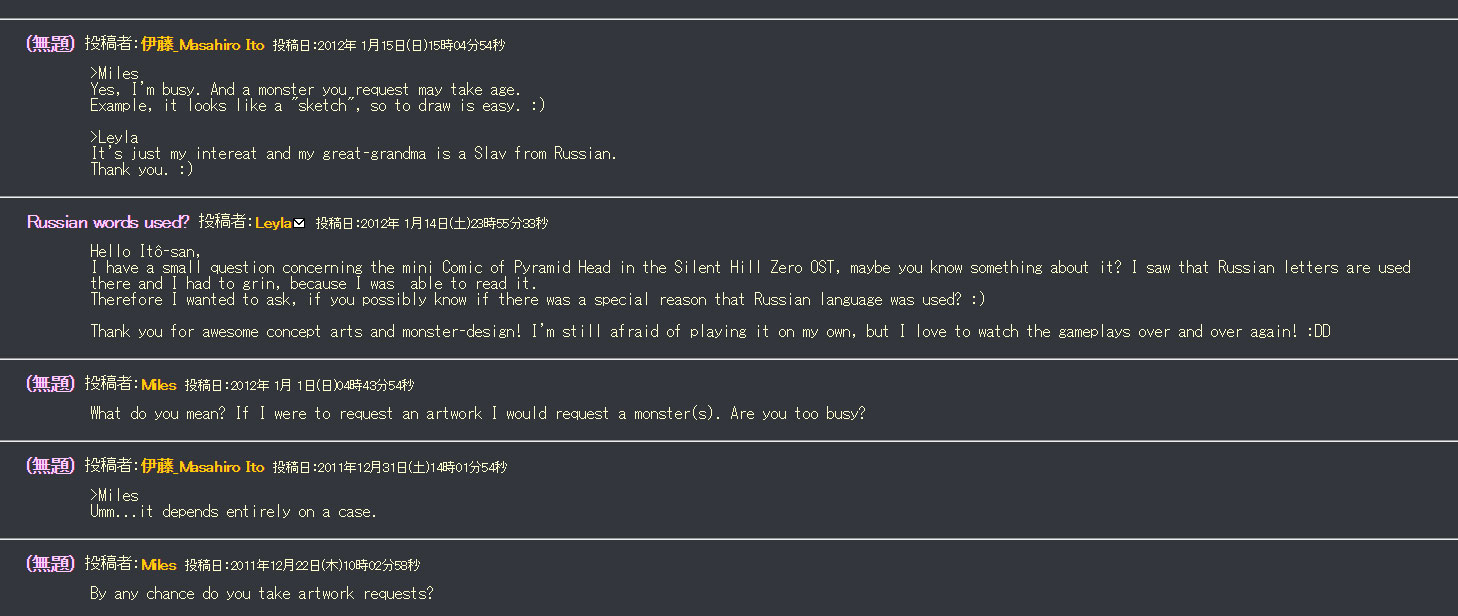Image resolution: width=1458 pixels, height=616 pixels.
Task: Click the envelope mail icon beside Leyla
Action: [299, 223]
